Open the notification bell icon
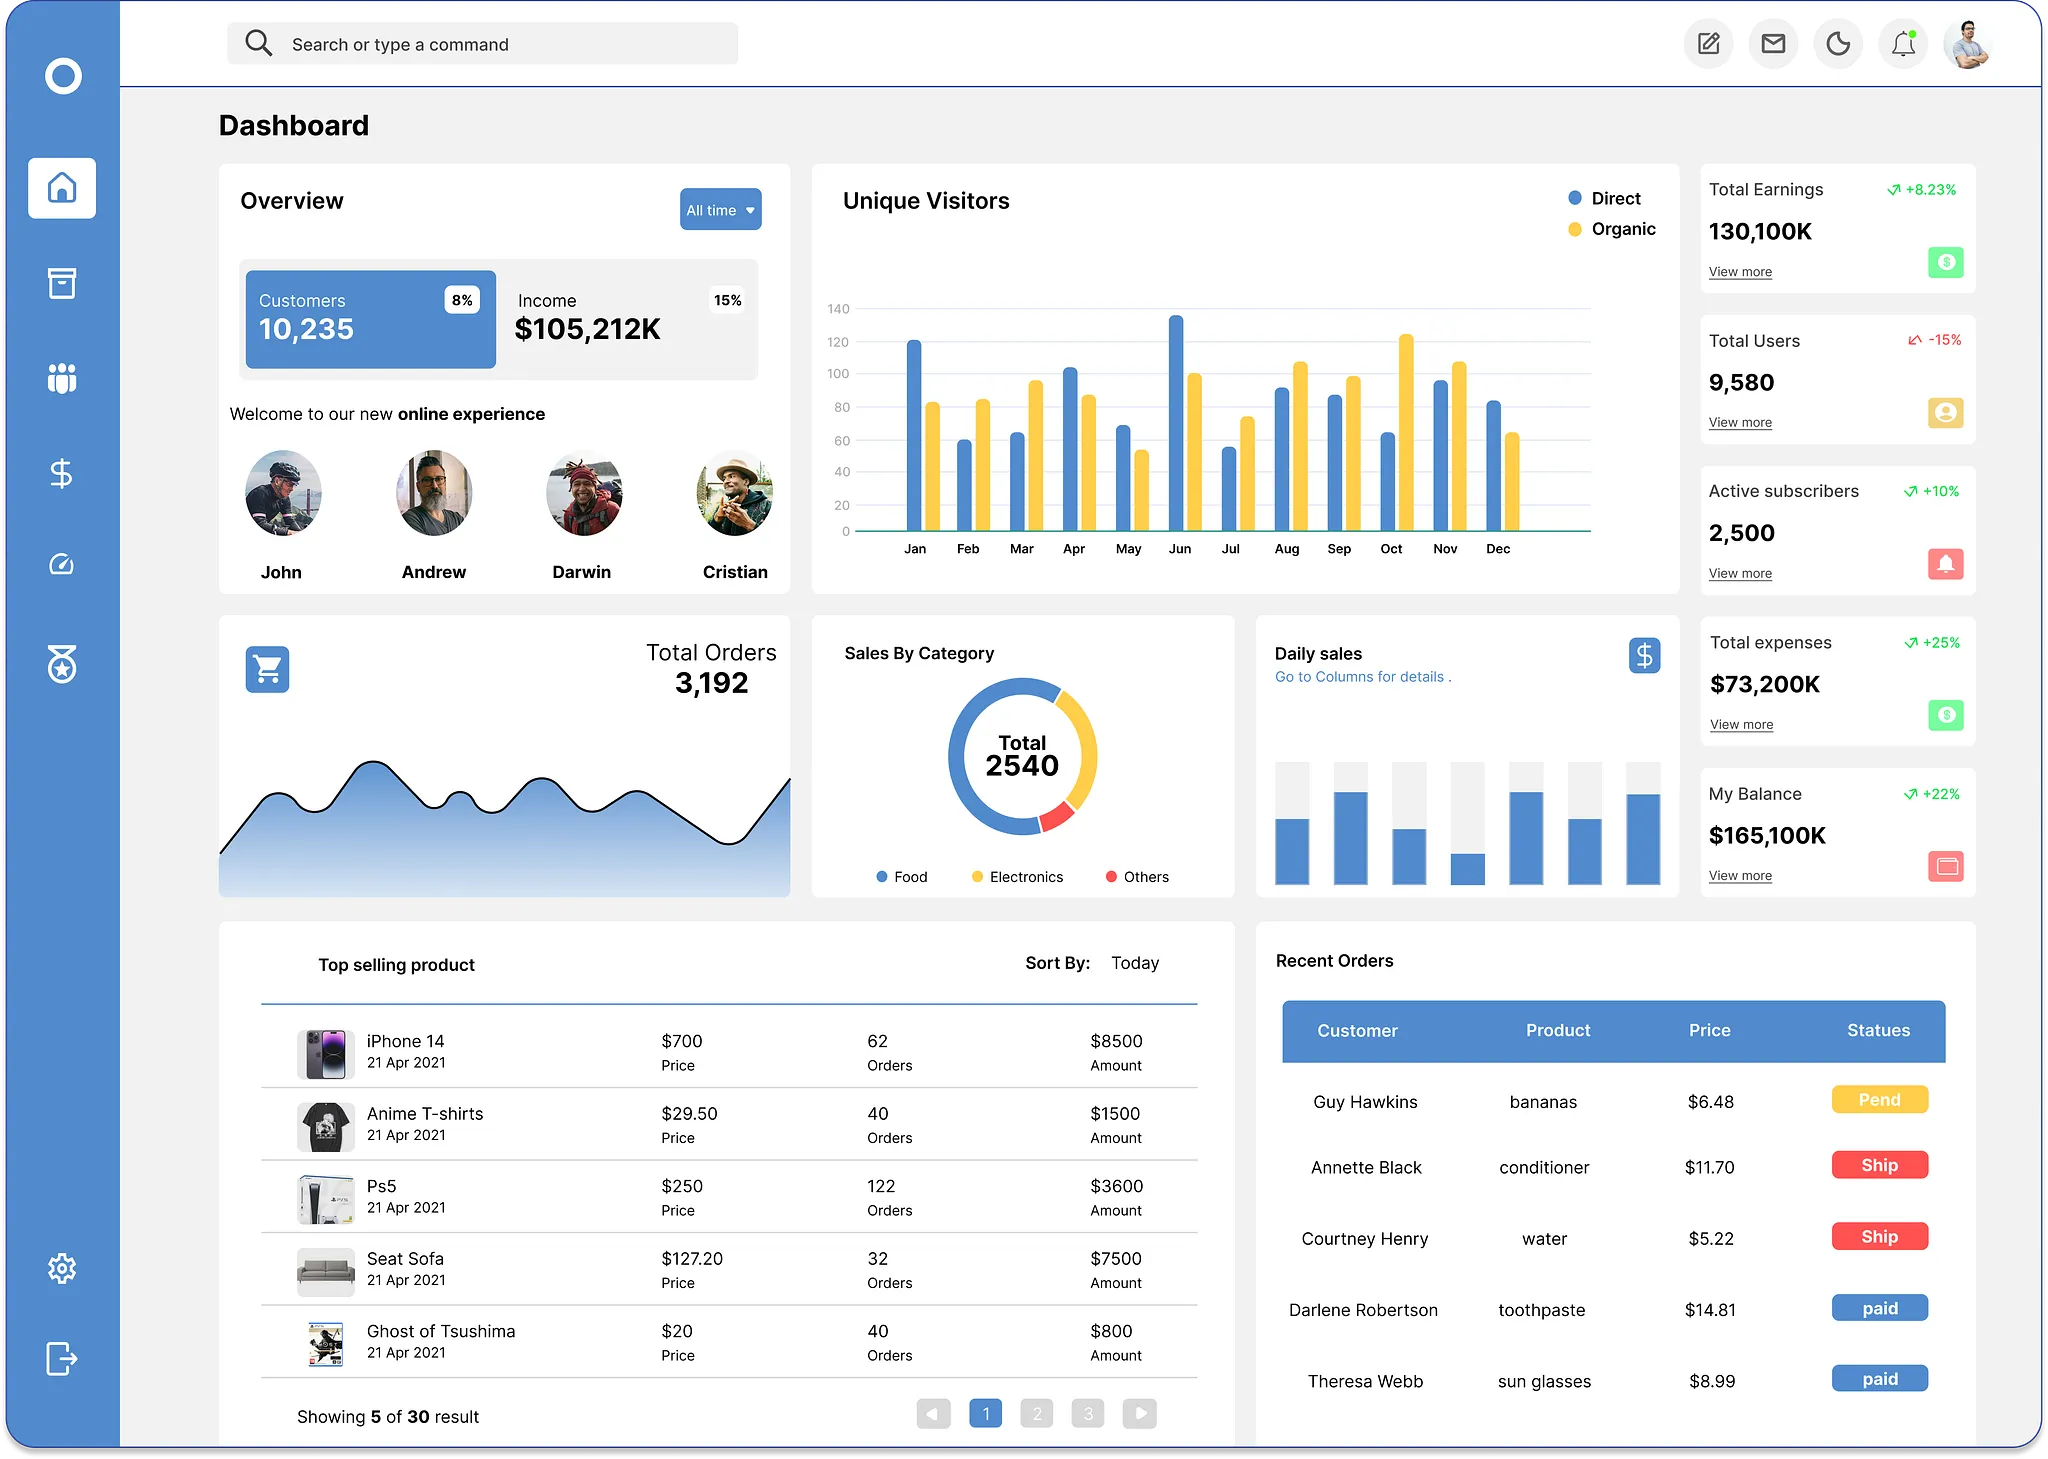This screenshot has height=1459, width=2048. click(1904, 44)
